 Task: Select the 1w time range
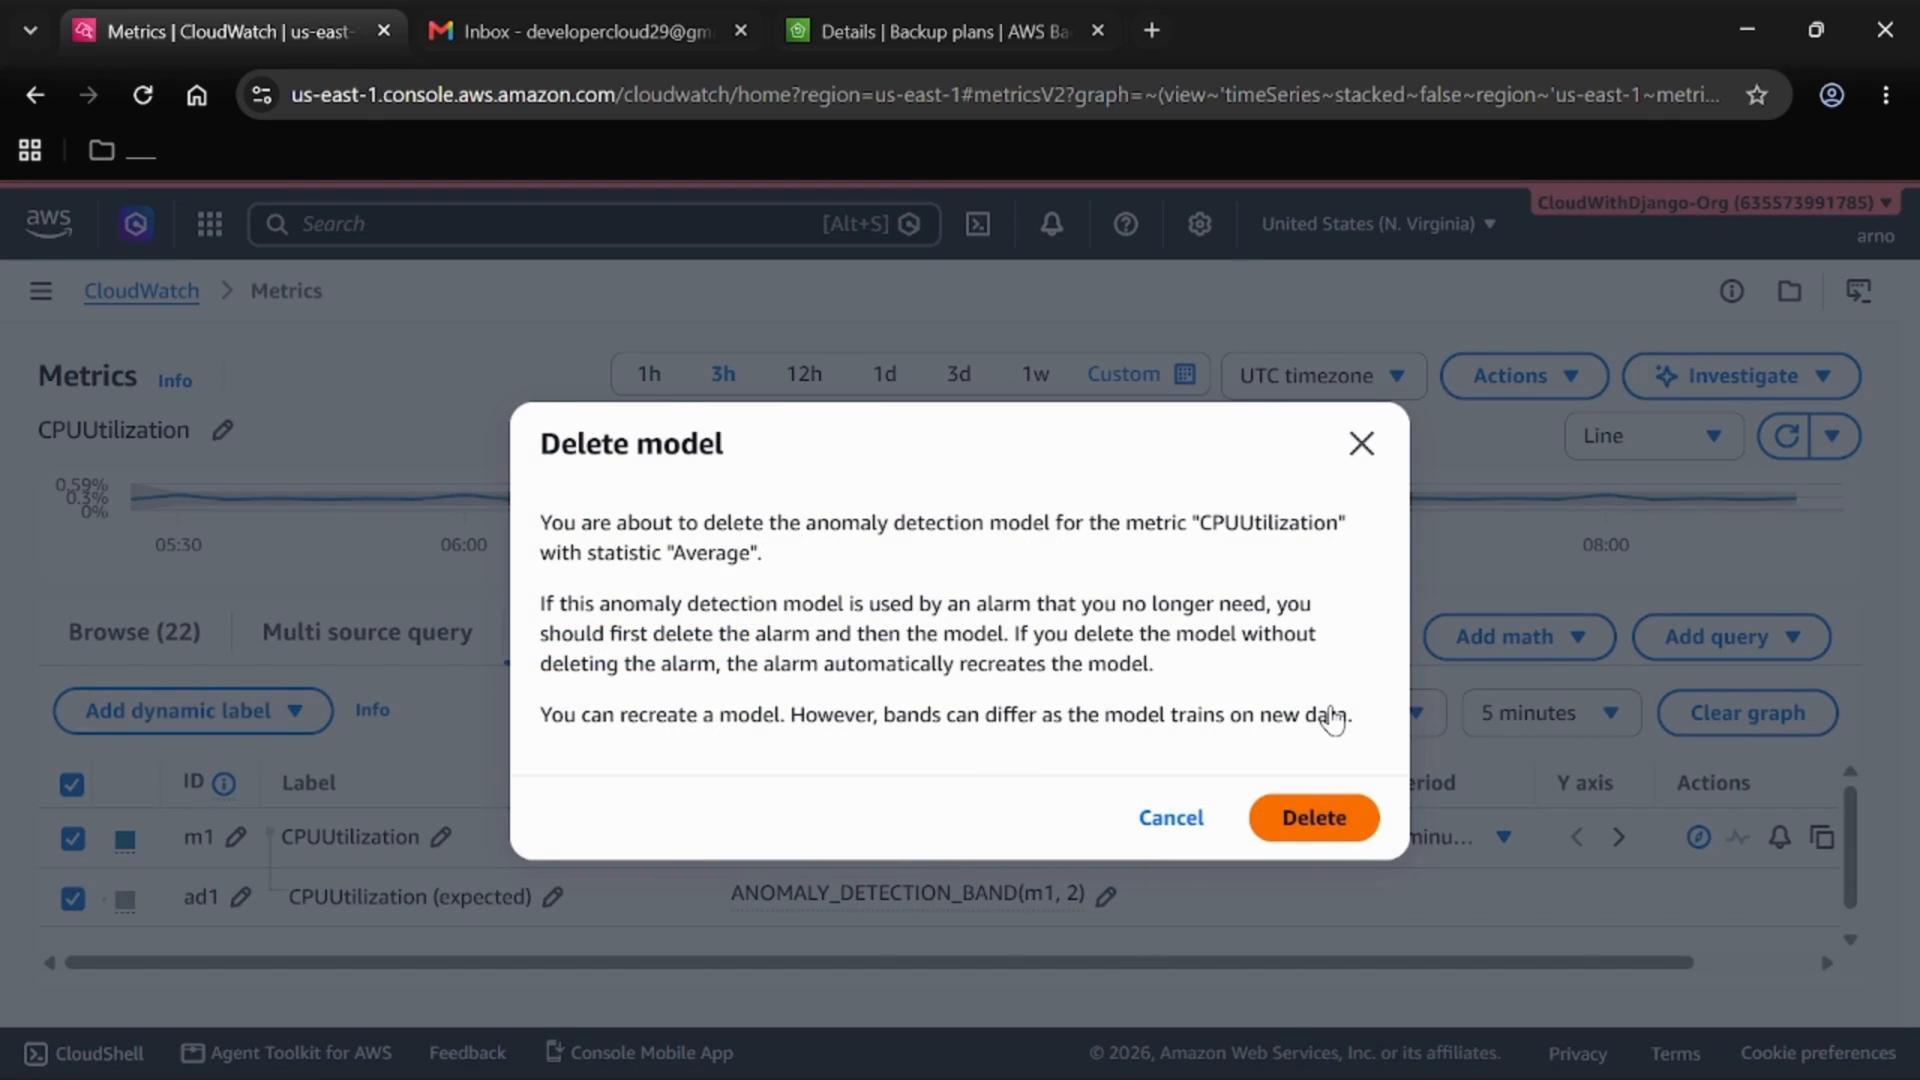pyautogui.click(x=1035, y=374)
